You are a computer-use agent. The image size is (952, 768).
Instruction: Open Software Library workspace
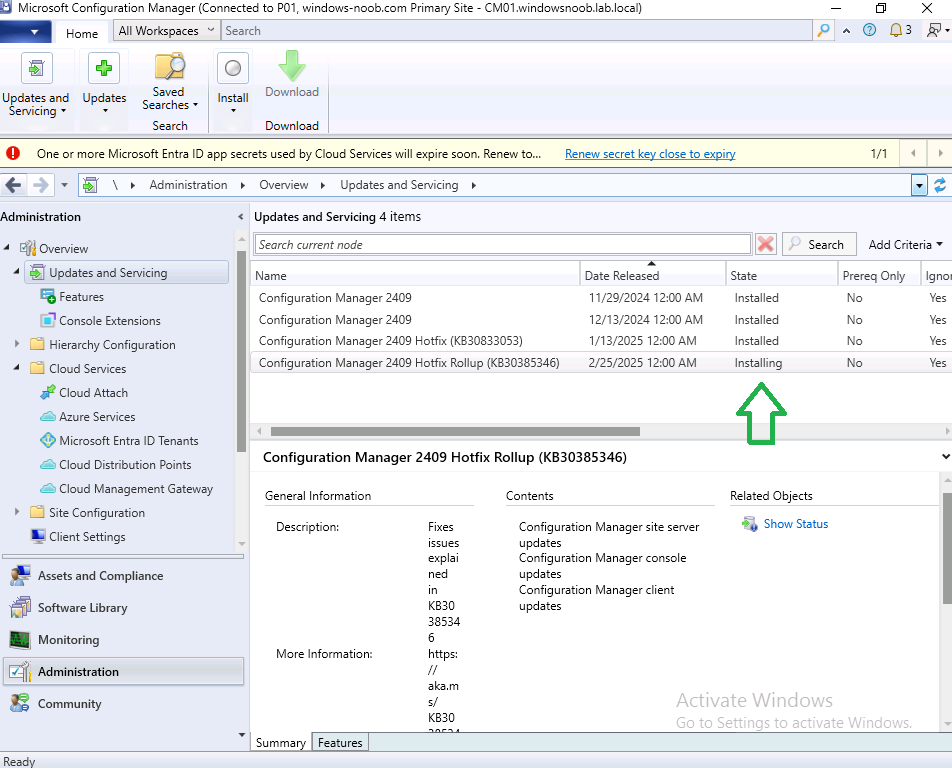(123, 608)
